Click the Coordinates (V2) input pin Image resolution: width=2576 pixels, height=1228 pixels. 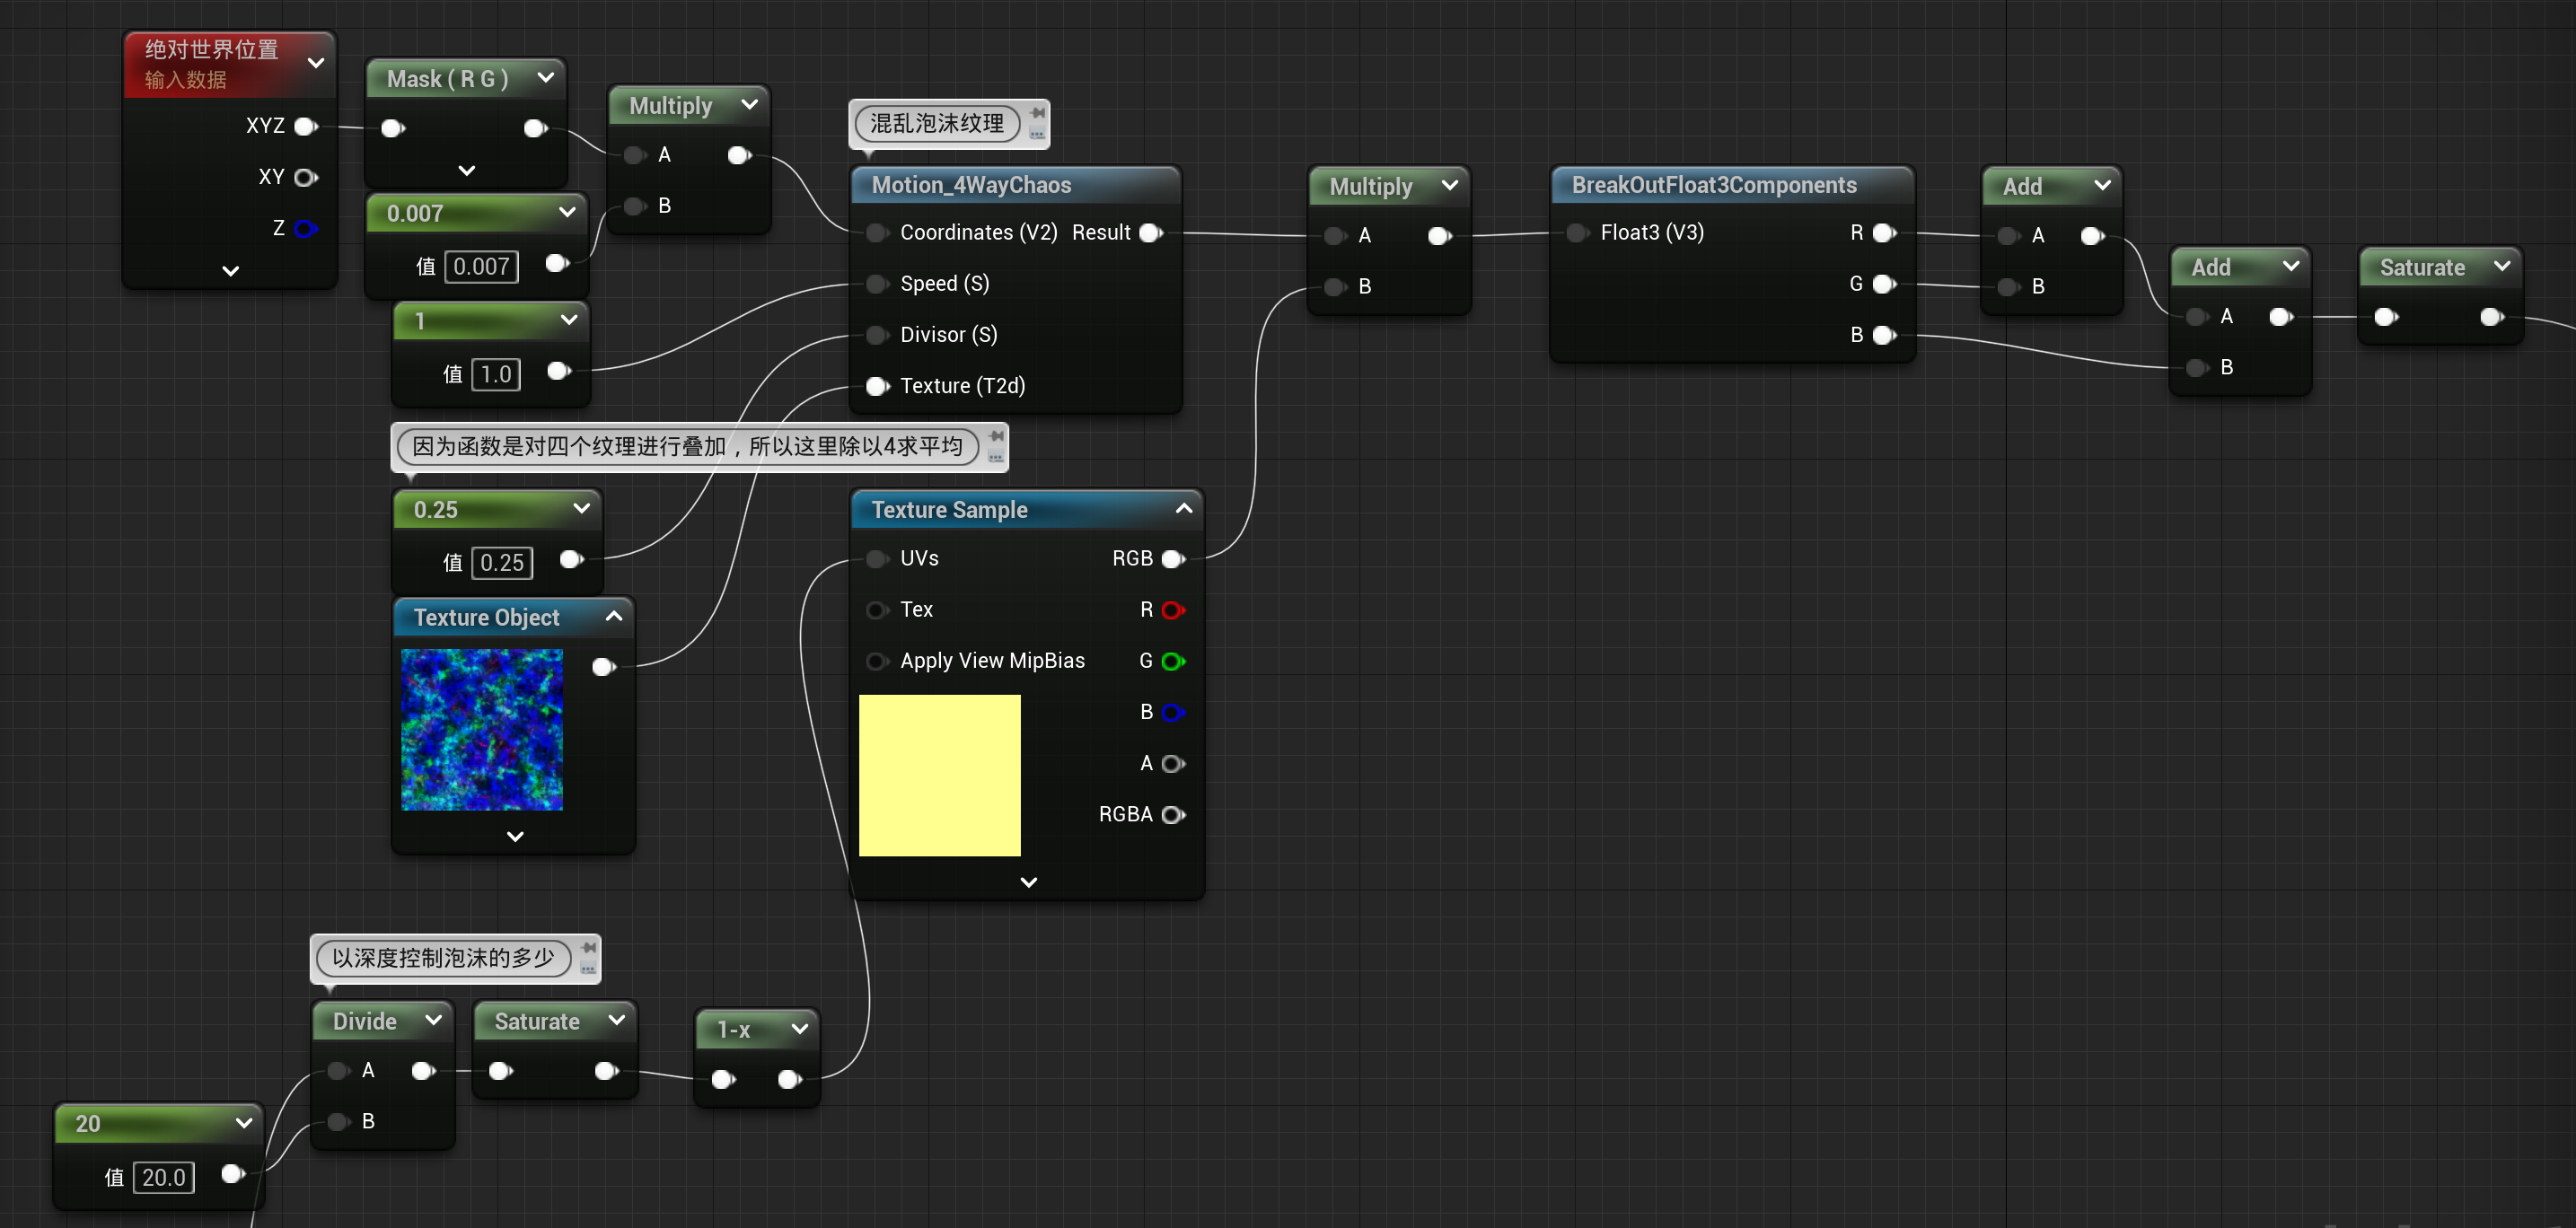point(877,233)
